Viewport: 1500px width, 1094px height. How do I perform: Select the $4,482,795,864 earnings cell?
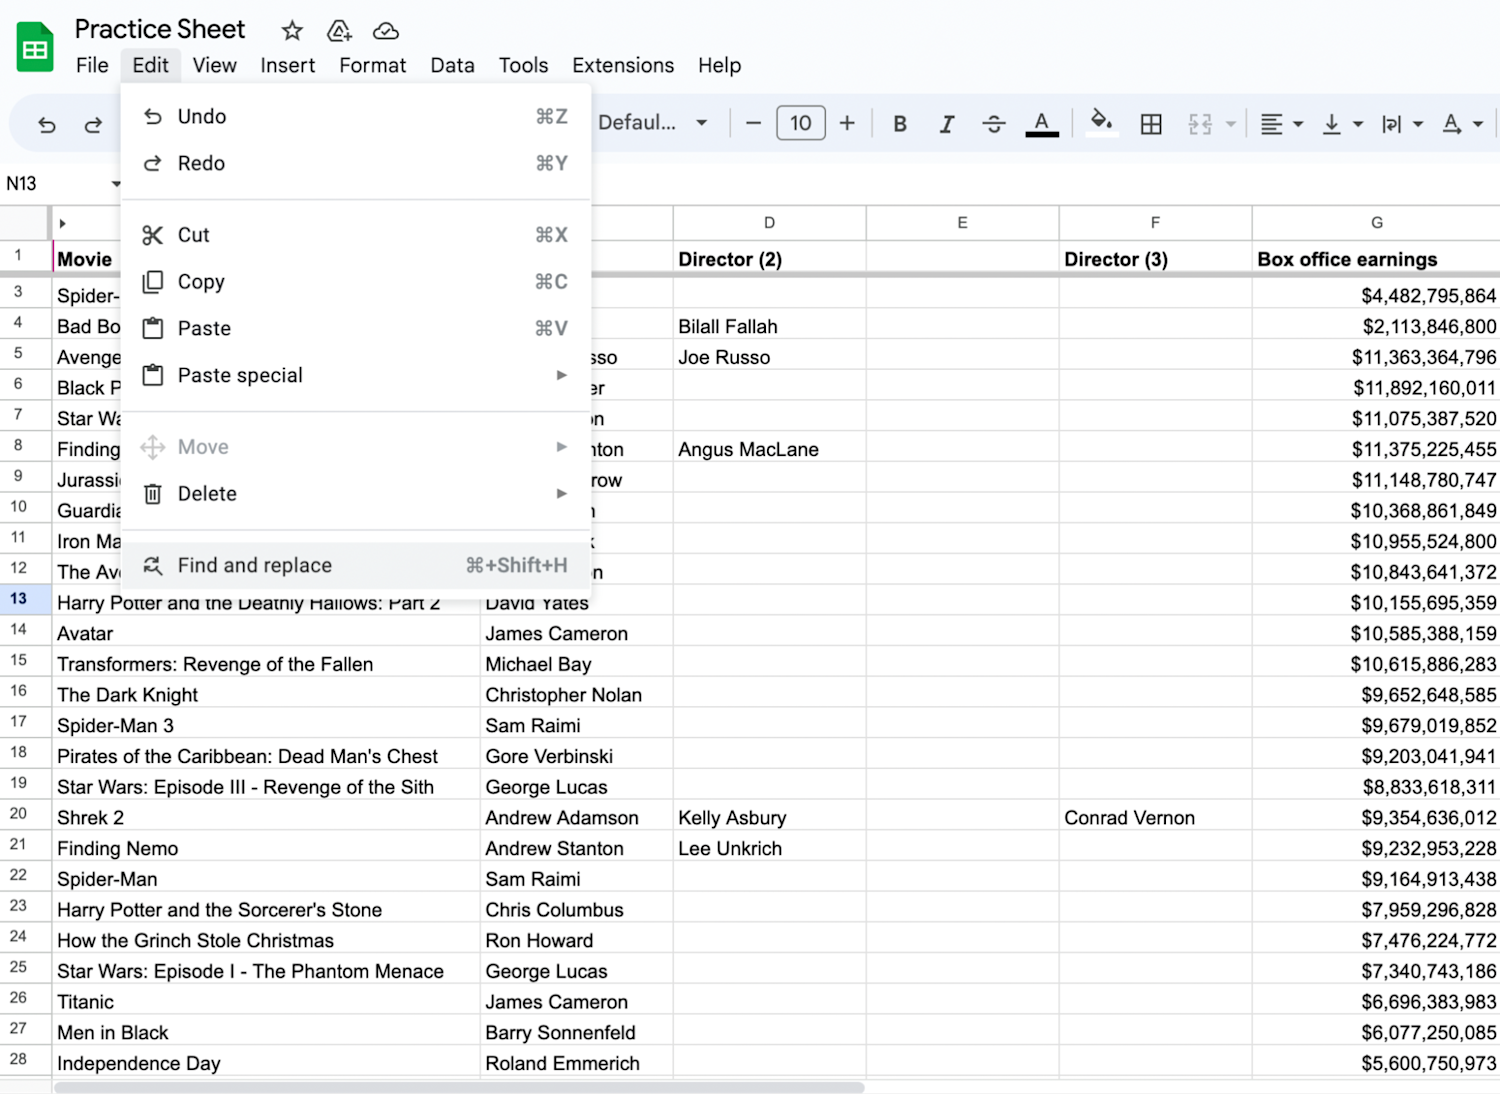pyautogui.click(x=1376, y=295)
